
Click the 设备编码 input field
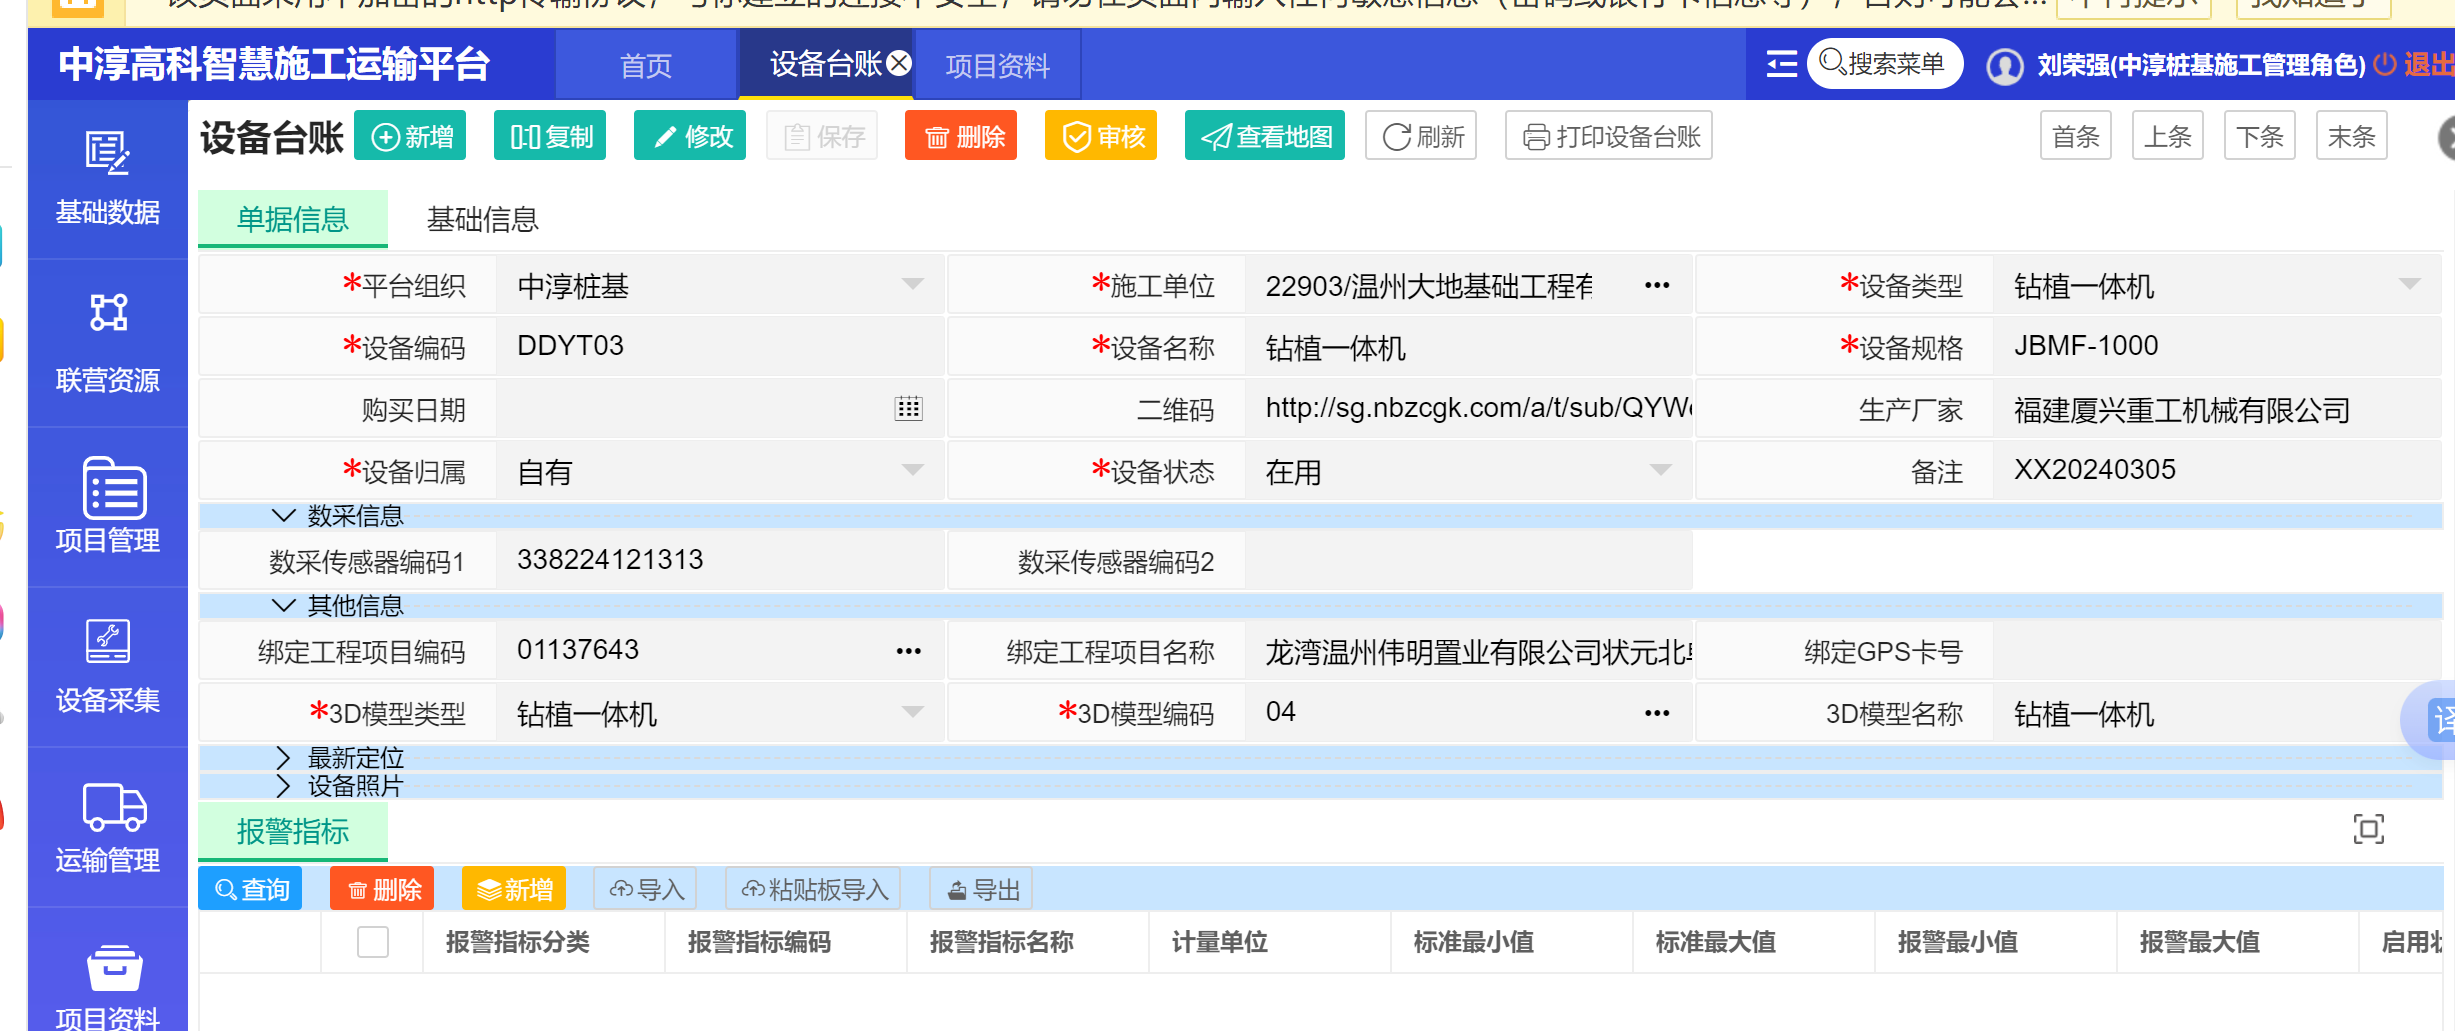click(720, 347)
